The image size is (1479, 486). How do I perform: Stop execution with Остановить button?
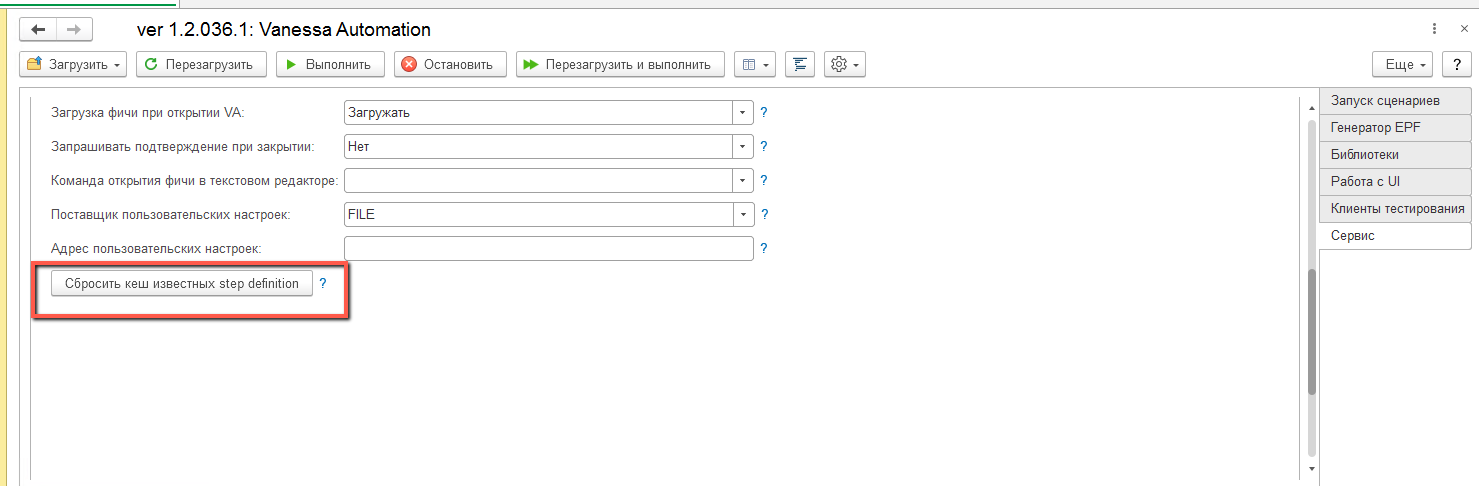point(450,64)
